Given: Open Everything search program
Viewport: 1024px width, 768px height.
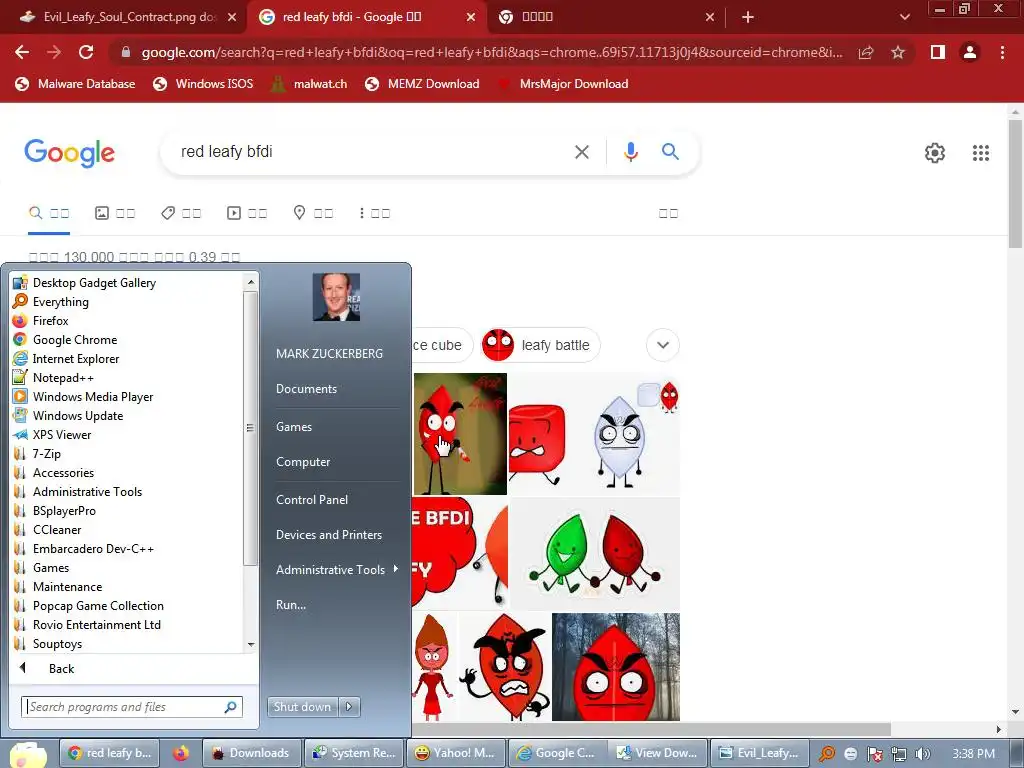Looking at the screenshot, I should 60,302.
